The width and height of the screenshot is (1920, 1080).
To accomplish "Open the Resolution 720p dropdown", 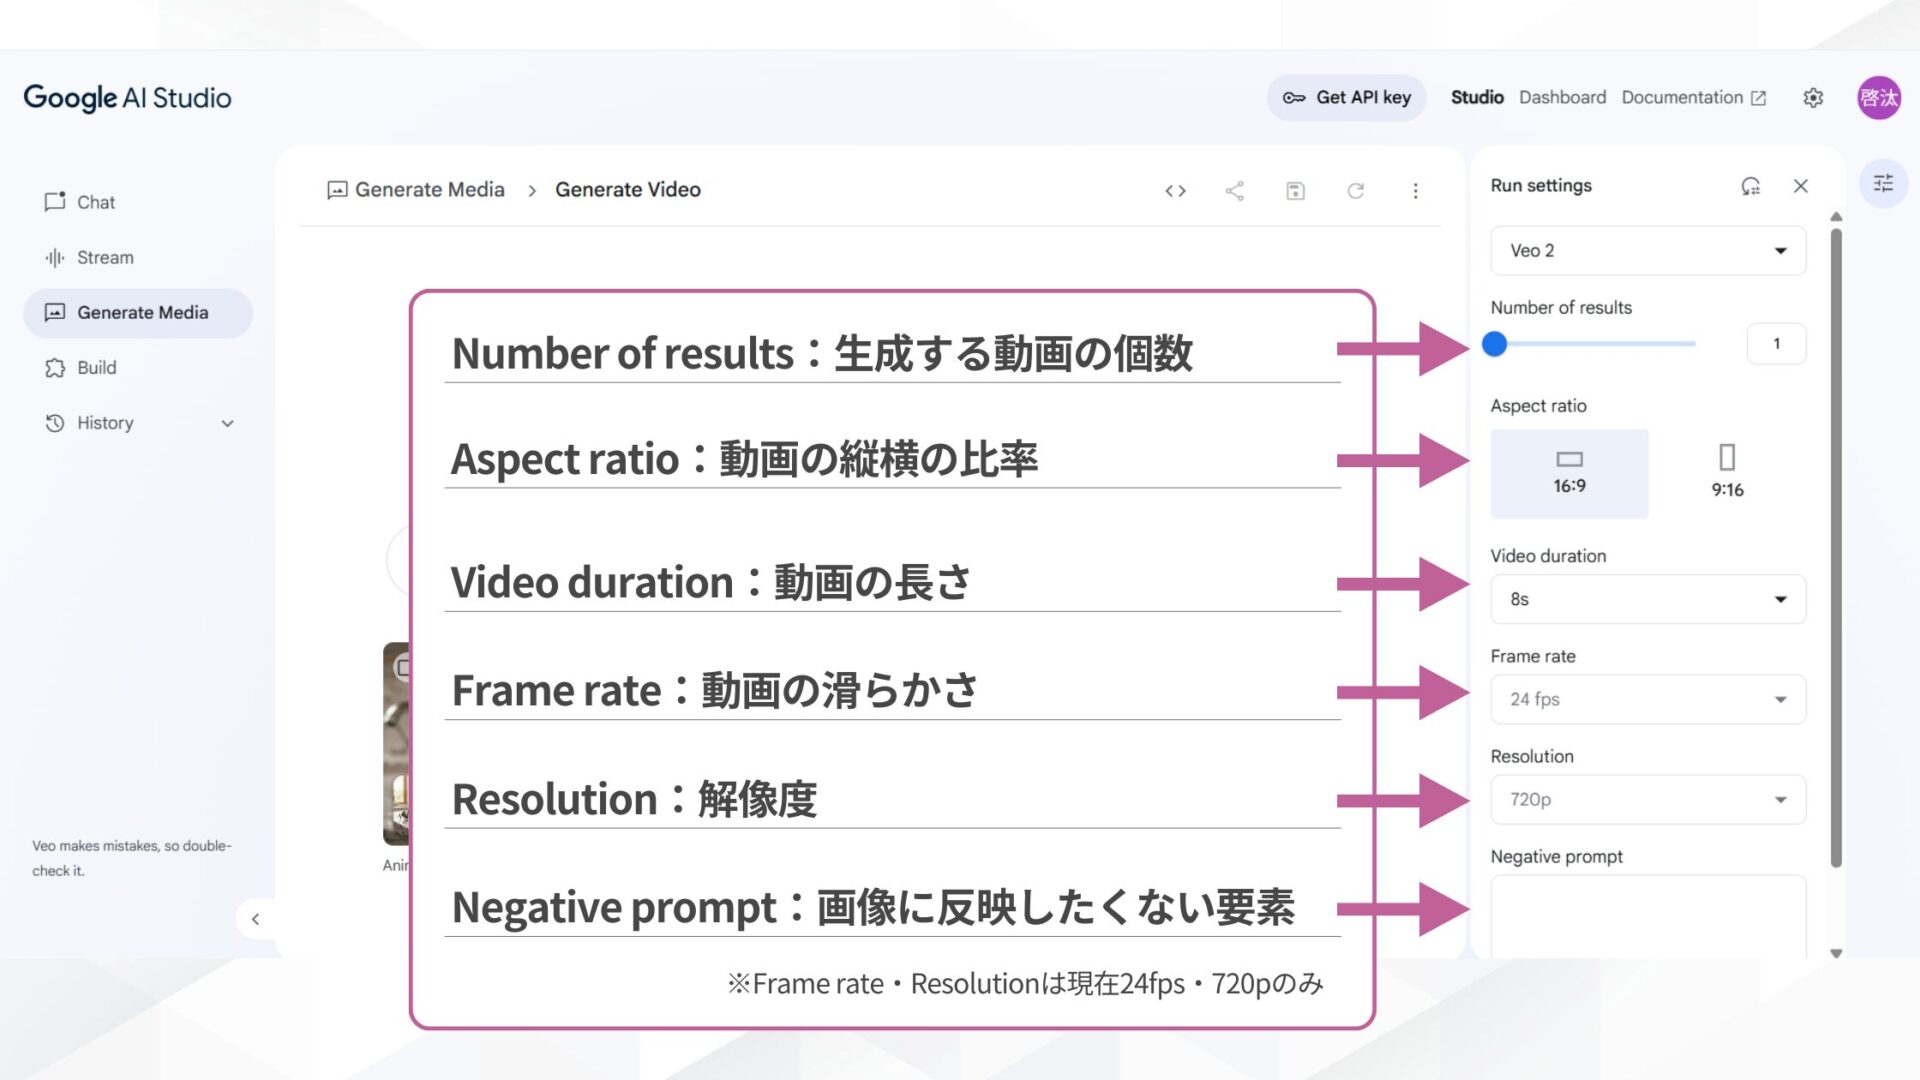I will tap(1648, 800).
